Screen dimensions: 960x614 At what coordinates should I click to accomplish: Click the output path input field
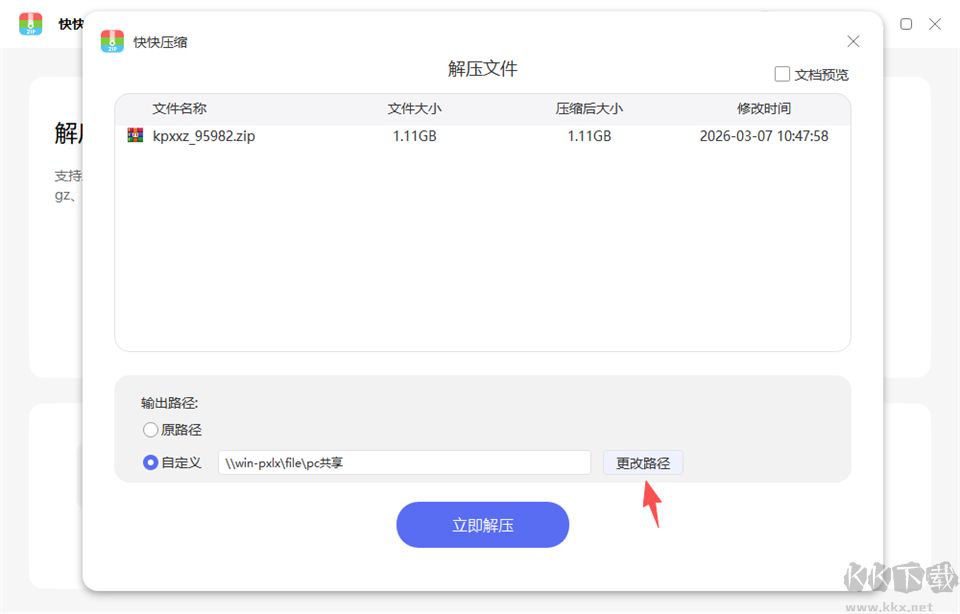(404, 462)
